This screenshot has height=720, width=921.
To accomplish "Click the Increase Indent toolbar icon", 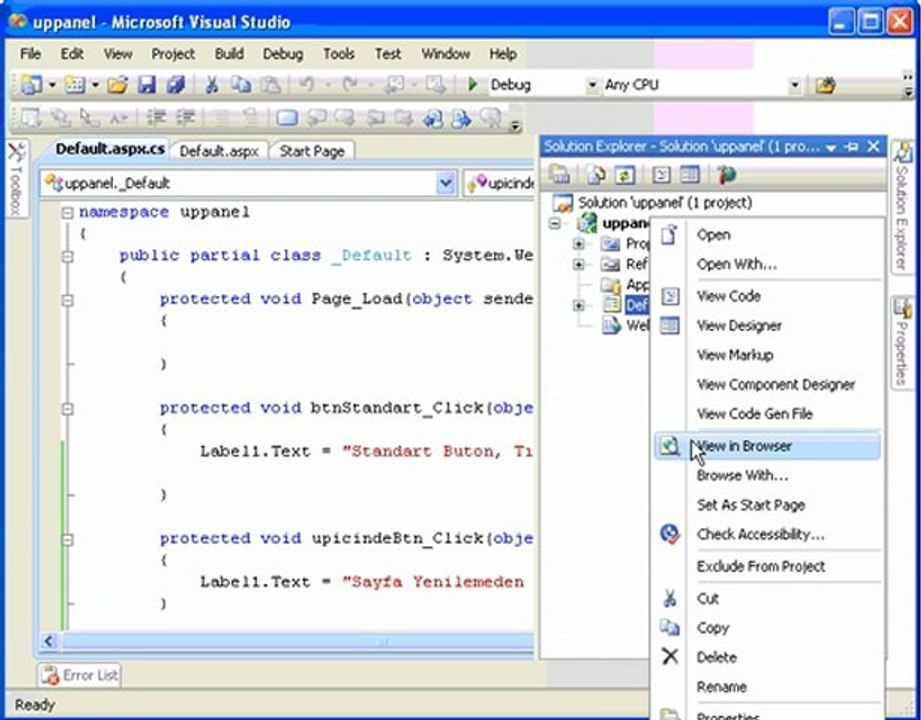I will pyautogui.click(x=186, y=117).
